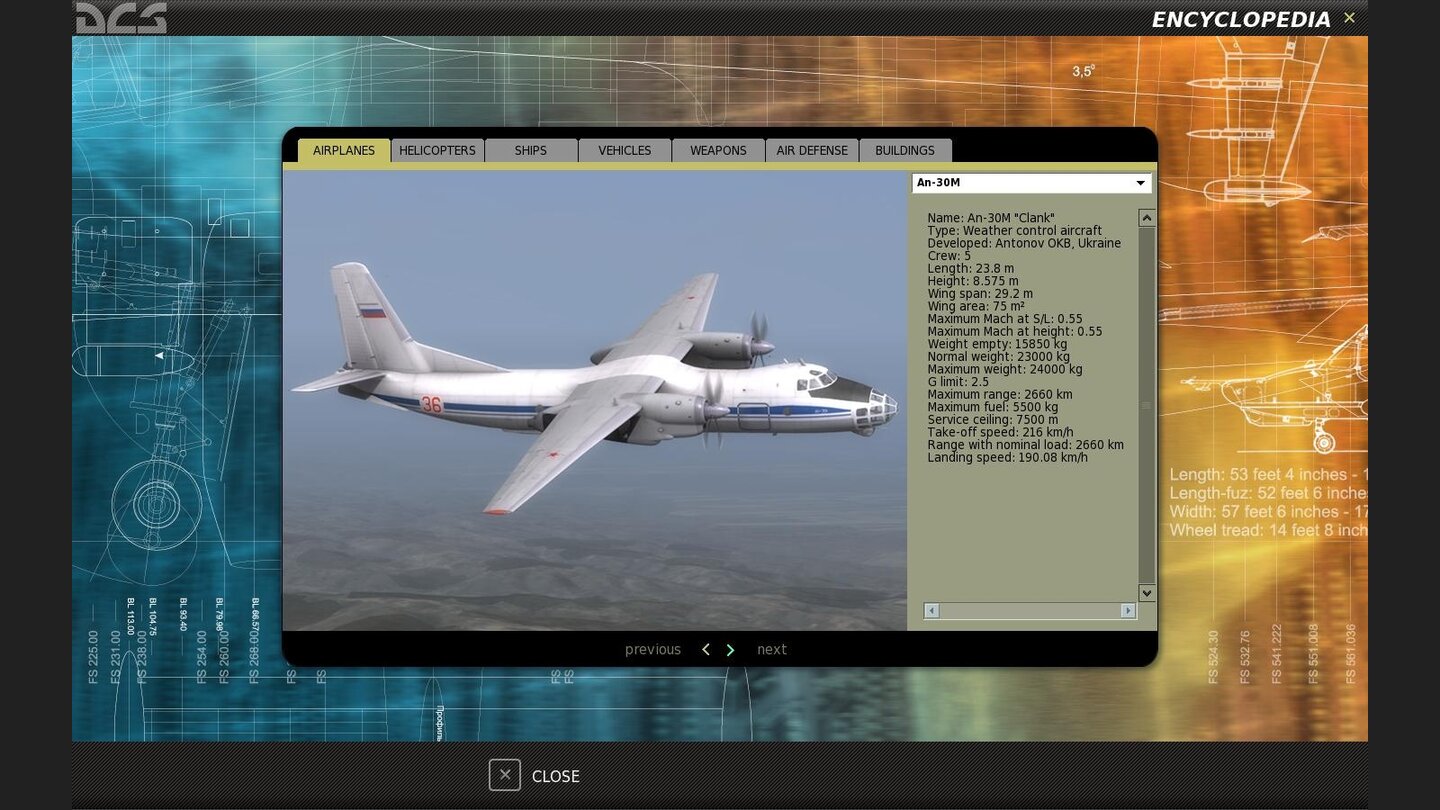Click 'Landing speed: 190.08 km/h' line
Screen dimensions: 1440x810
pyautogui.click(x=1007, y=457)
